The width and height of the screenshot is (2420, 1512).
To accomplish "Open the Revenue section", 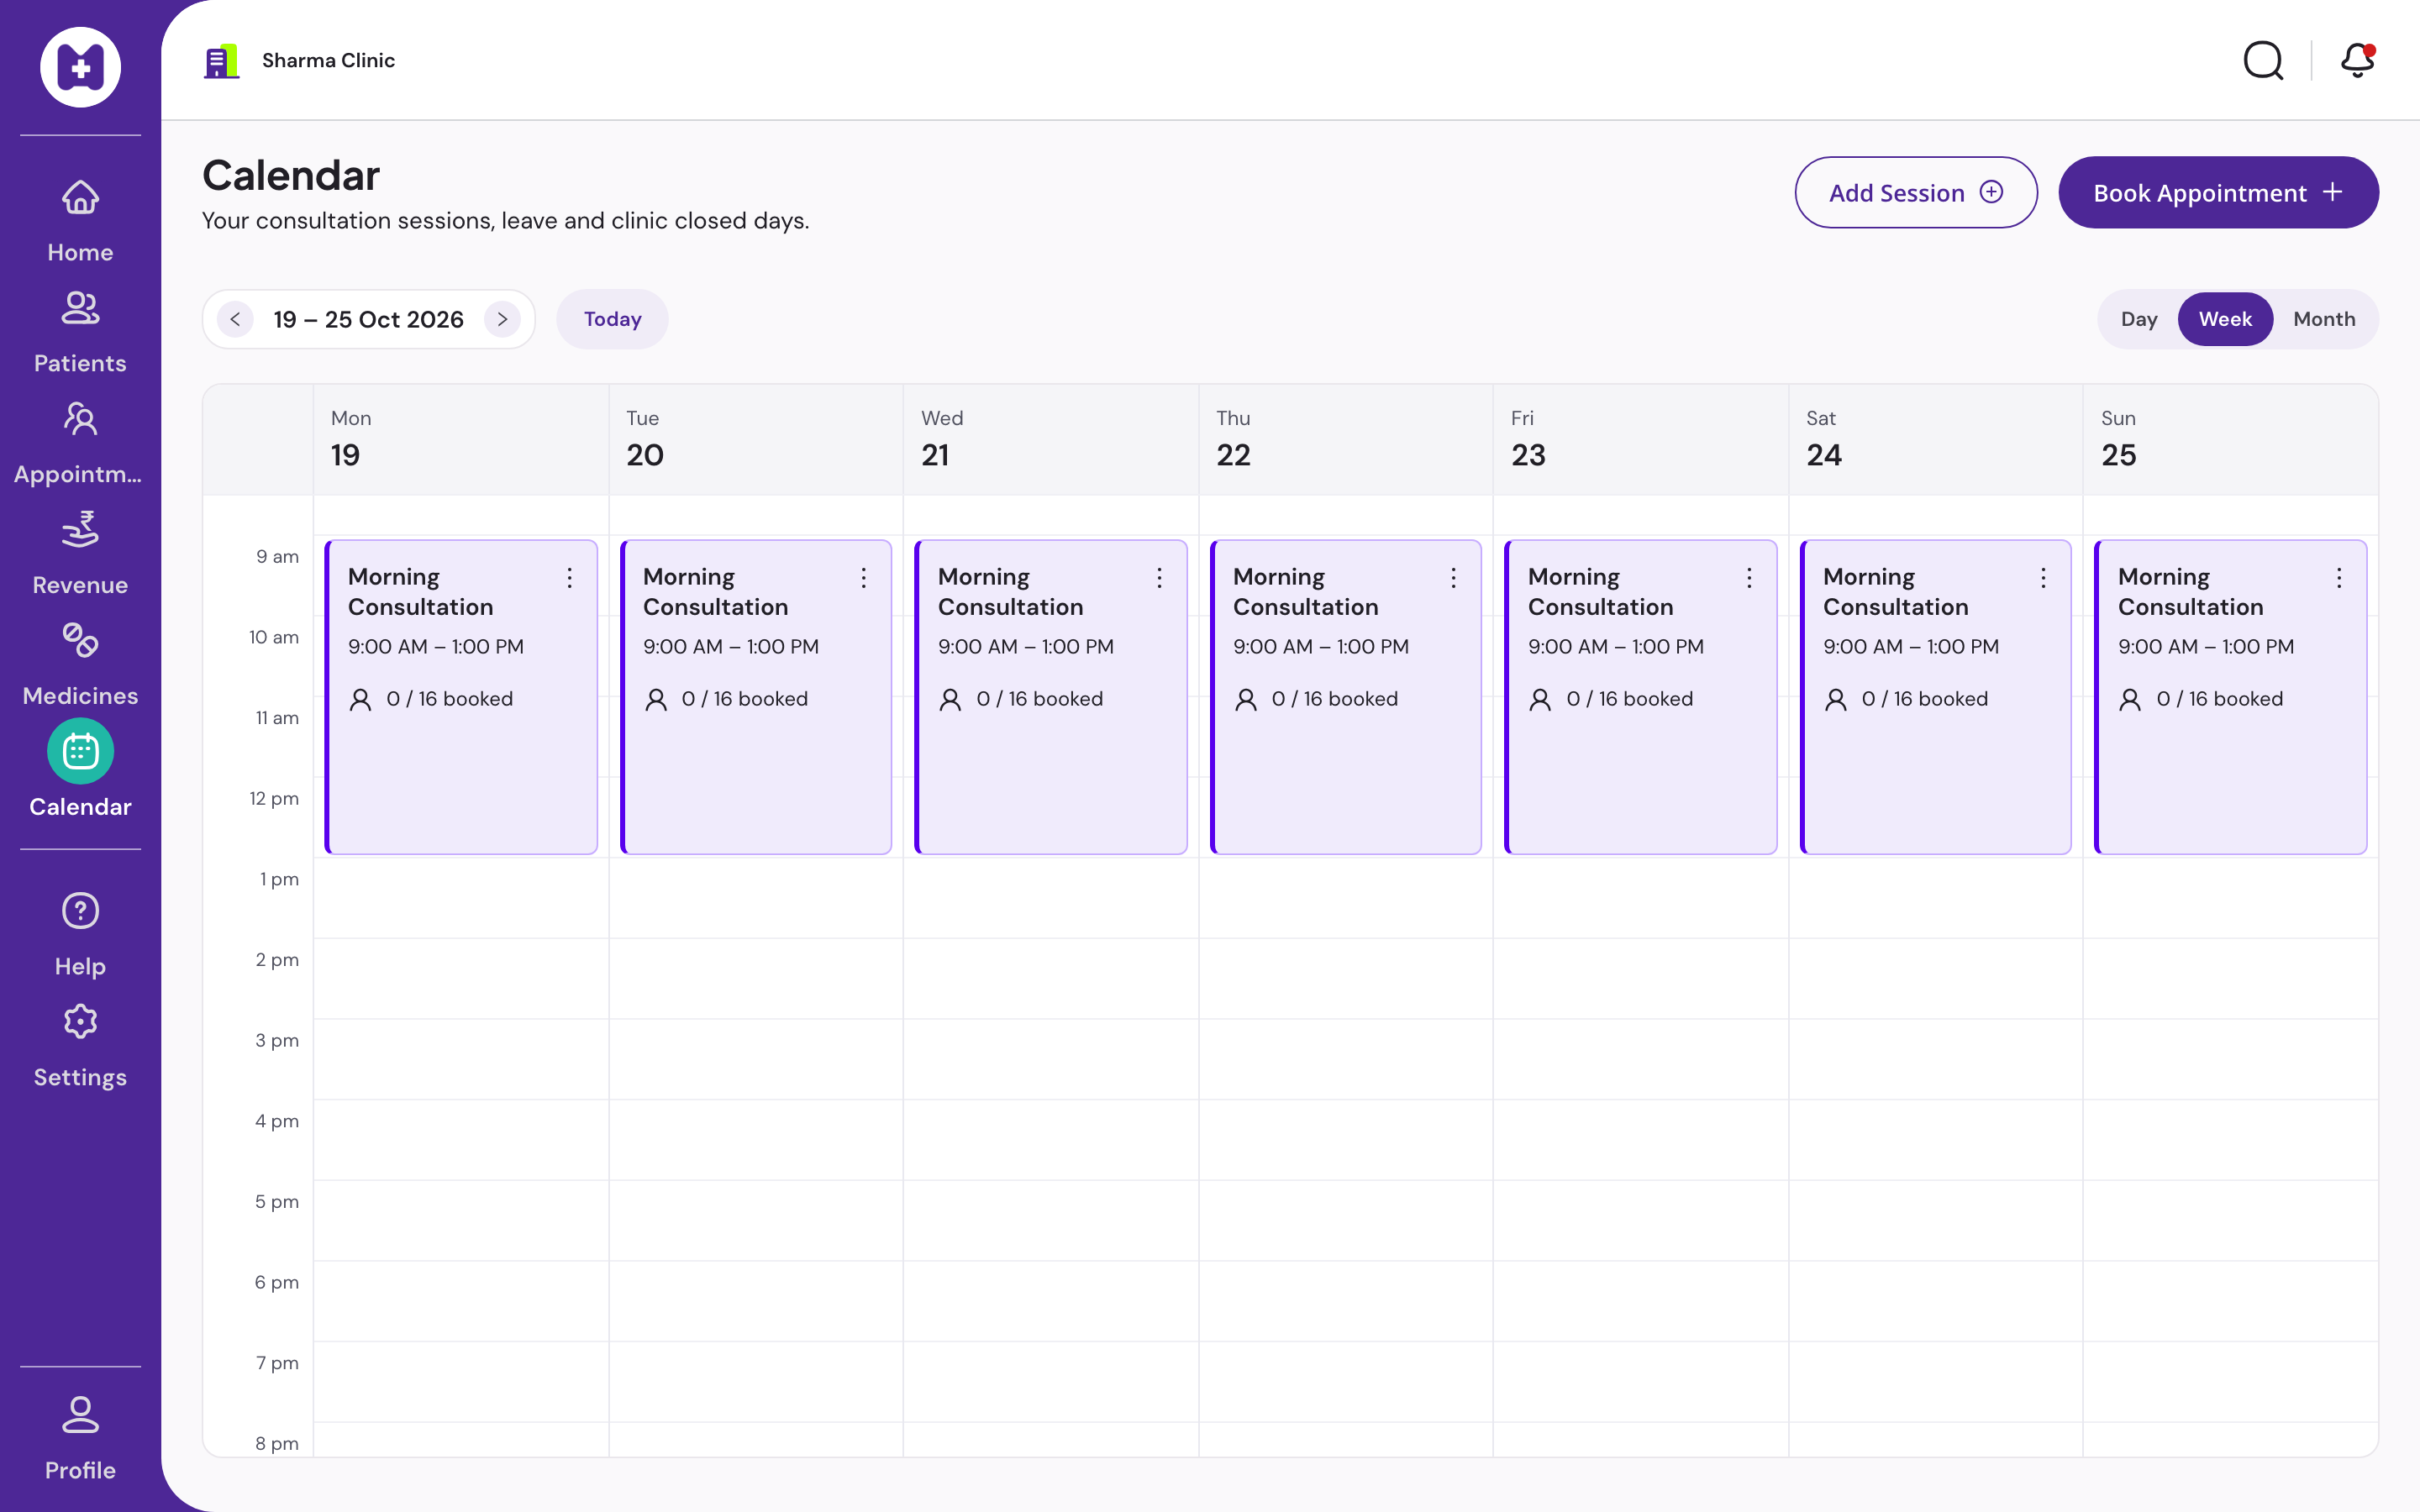I will [80, 554].
